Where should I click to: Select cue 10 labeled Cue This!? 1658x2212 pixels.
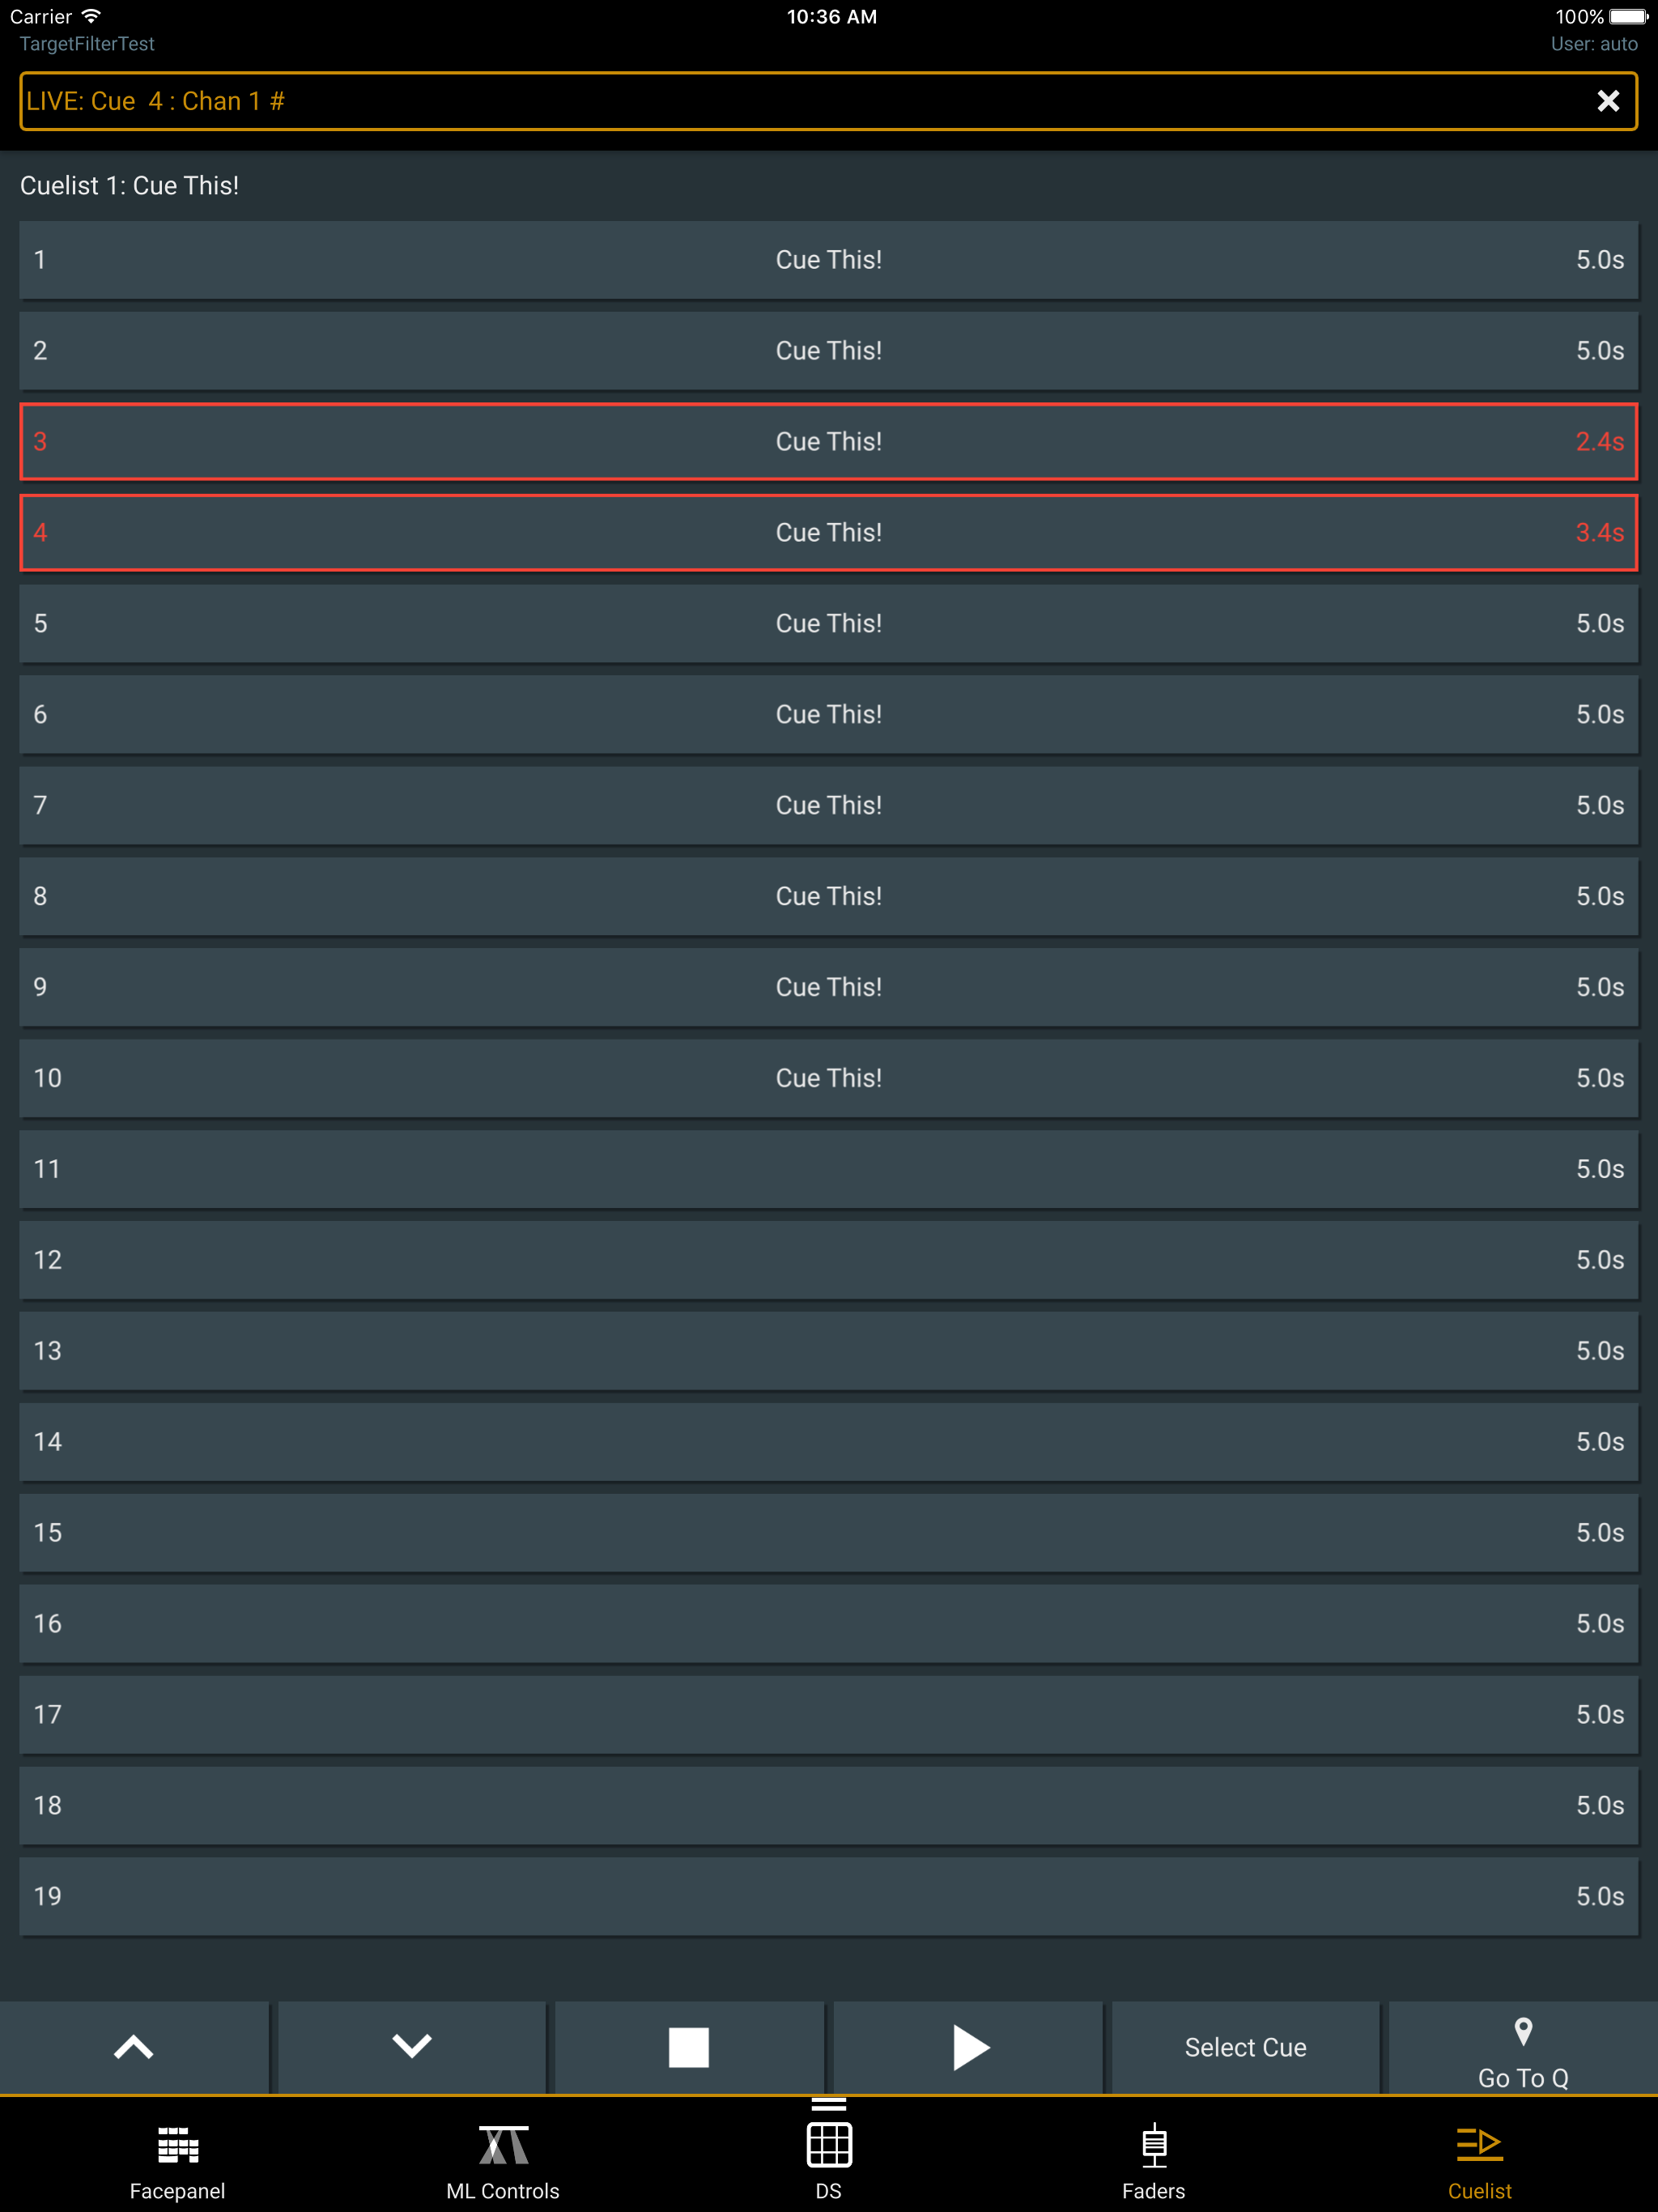[x=828, y=1078]
